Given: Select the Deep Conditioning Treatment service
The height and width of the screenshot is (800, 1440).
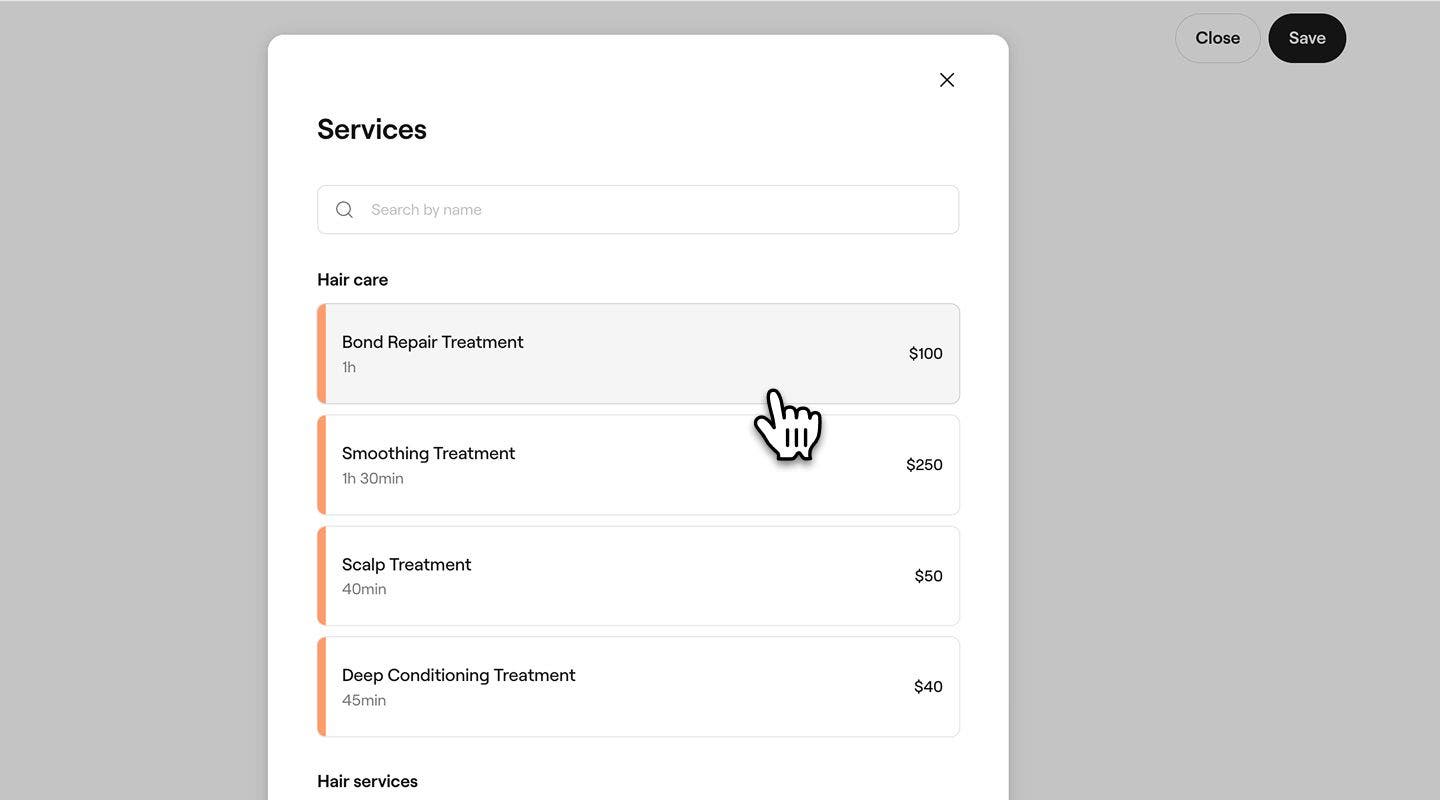Looking at the screenshot, I should click(600, 687).
